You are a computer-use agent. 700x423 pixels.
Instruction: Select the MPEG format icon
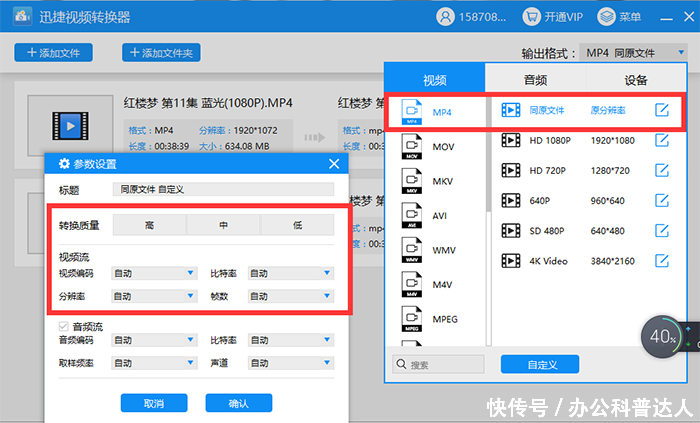click(x=412, y=319)
